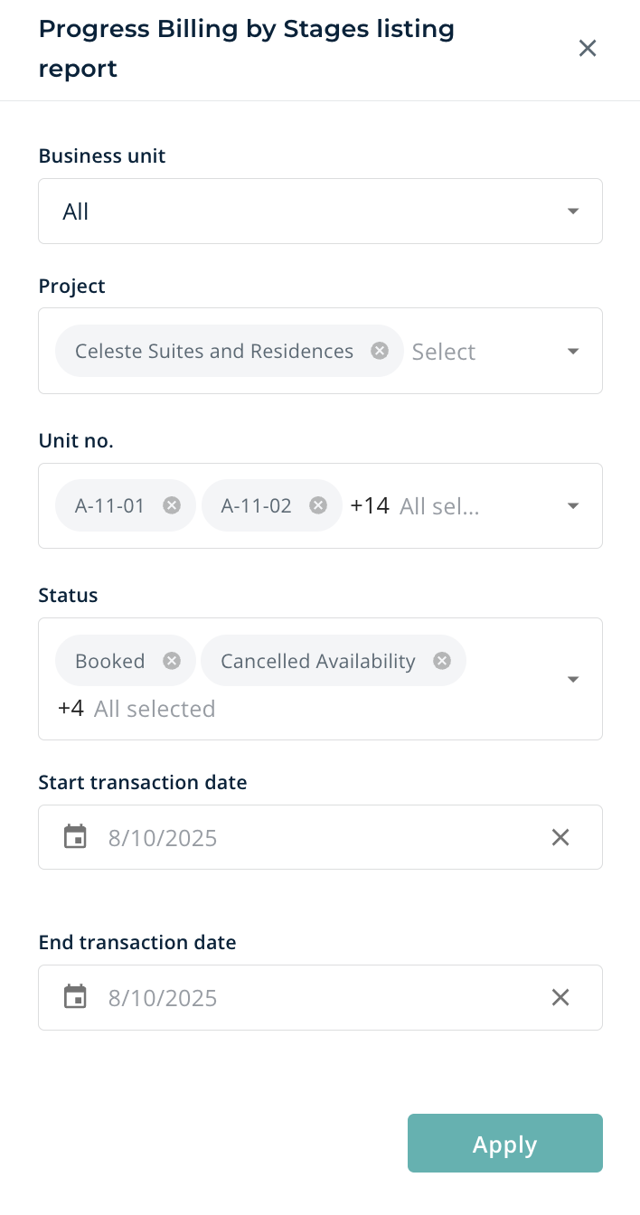Open the Business unit dropdown
Screen dimensions: 640x1215
pyautogui.click(x=320, y=211)
